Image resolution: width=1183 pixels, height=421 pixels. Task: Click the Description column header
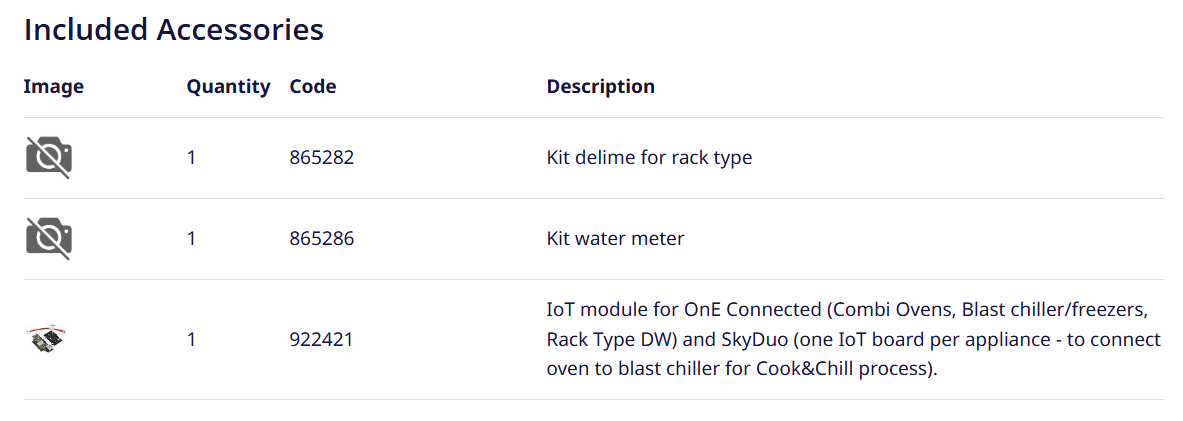[600, 87]
